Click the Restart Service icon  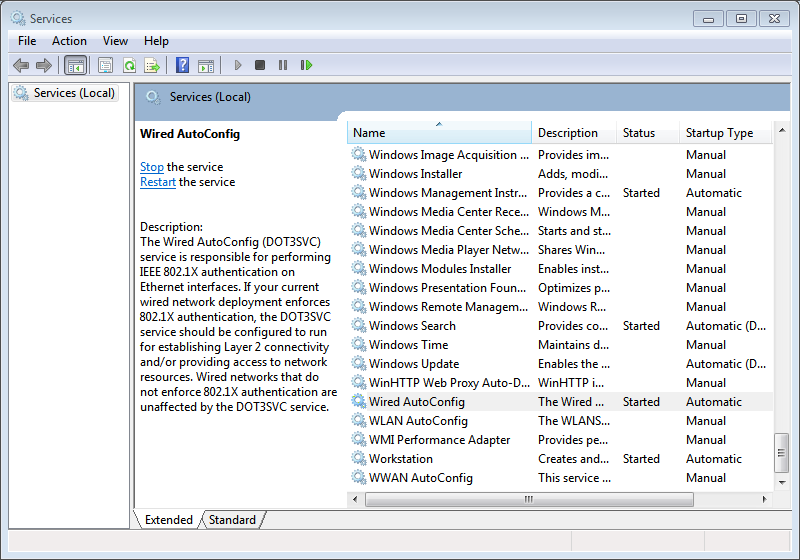point(306,65)
